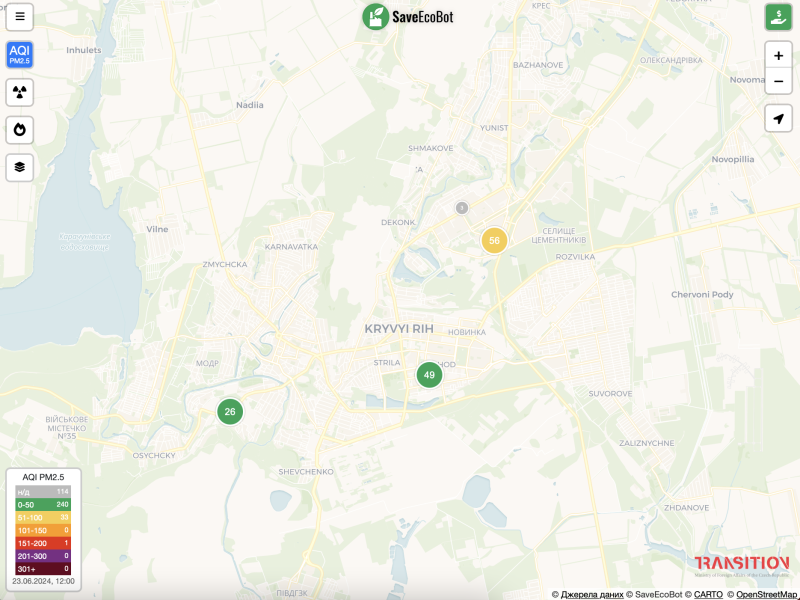The height and width of the screenshot is (600, 800).
Task: Toggle the fire layer icon
Action: (x=19, y=130)
